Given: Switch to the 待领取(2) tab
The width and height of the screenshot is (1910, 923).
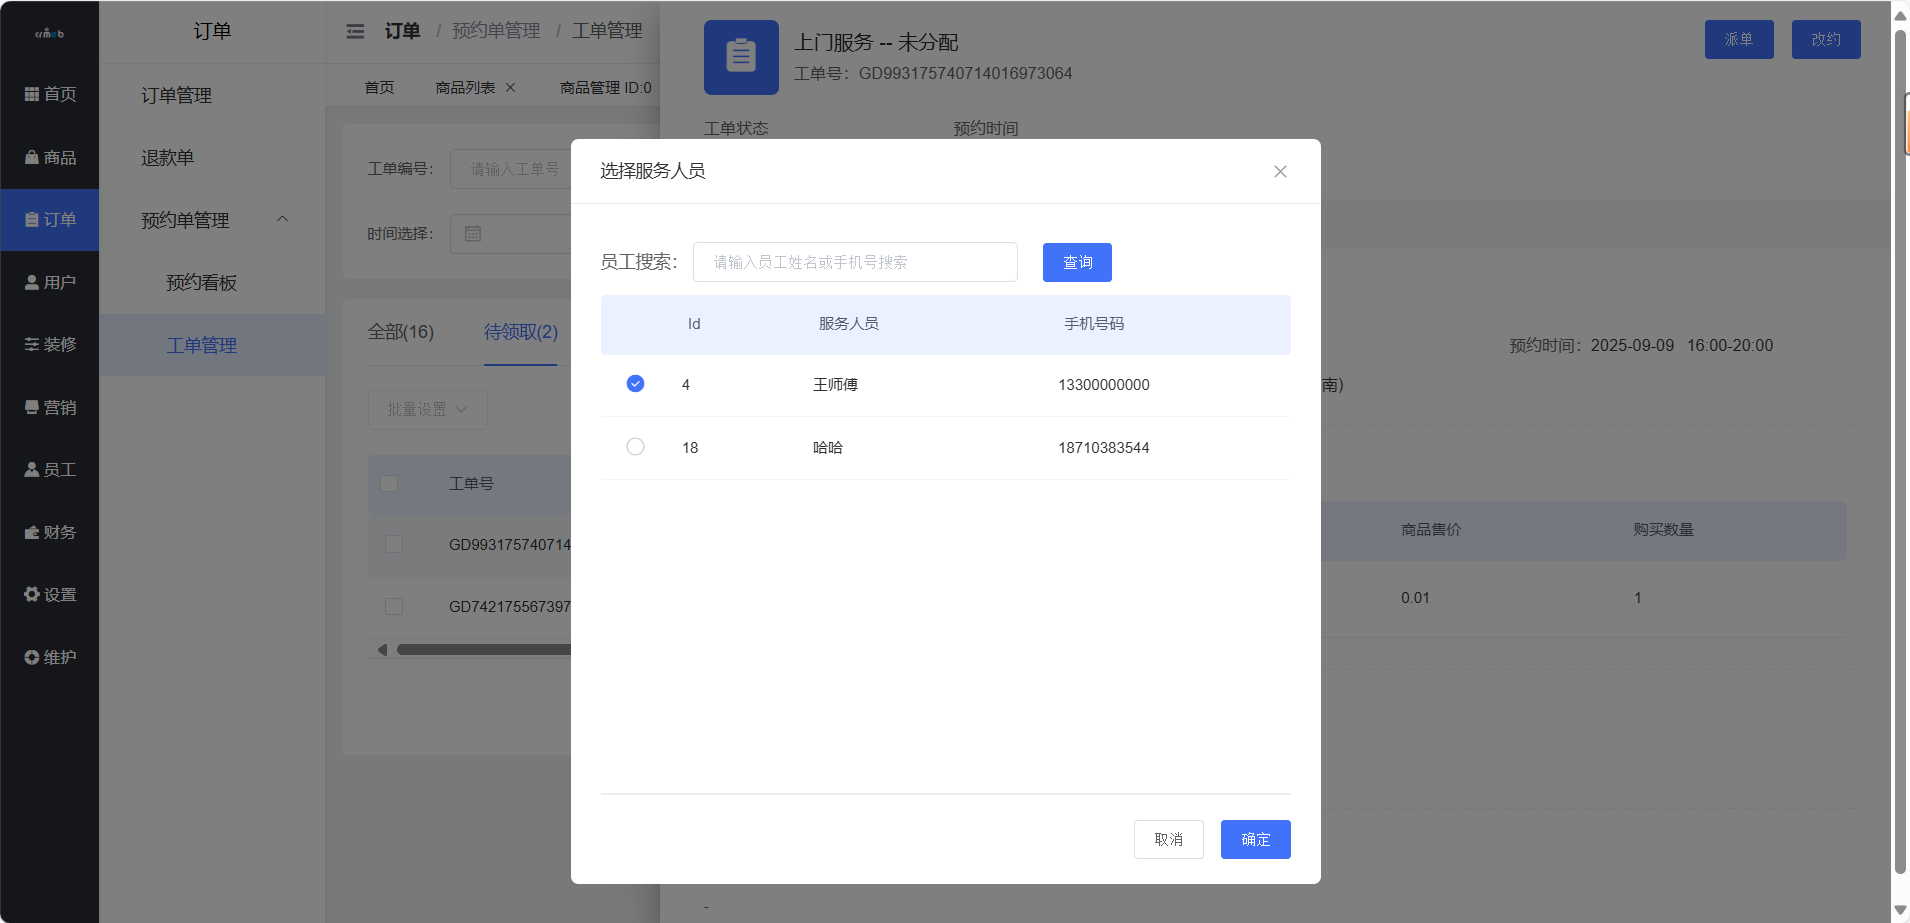Looking at the screenshot, I should (519, 332).
